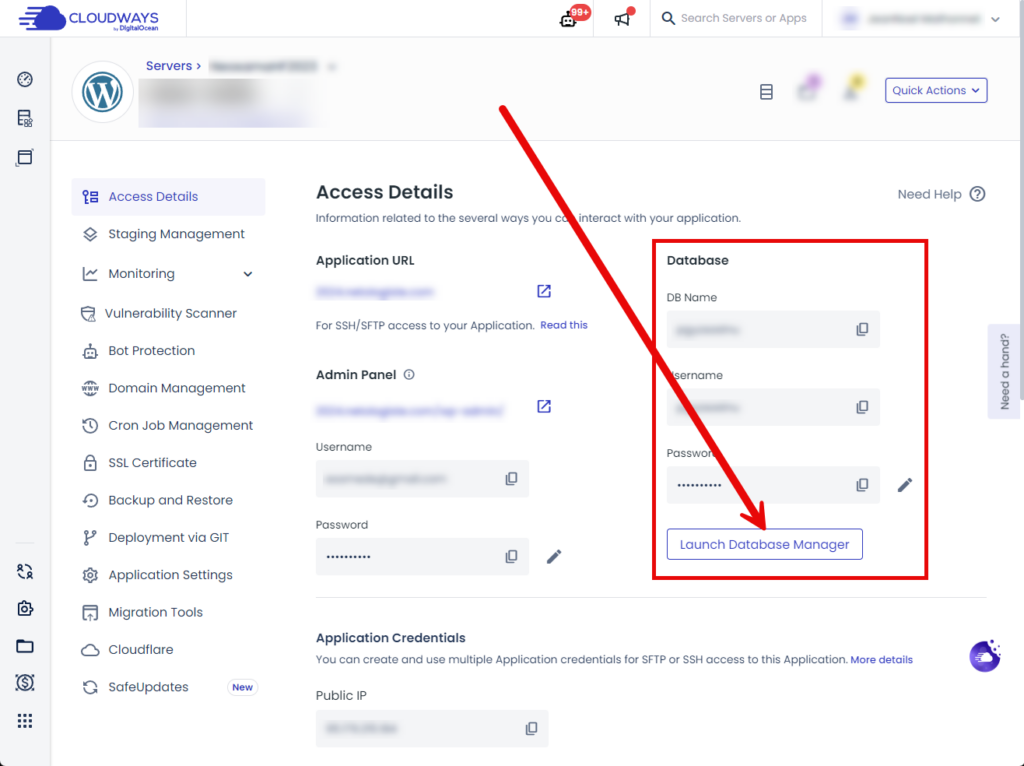Open Admin Panel URL in new tab icon
This screenshot has height=766, width=1024.
[x=543, y=406]
